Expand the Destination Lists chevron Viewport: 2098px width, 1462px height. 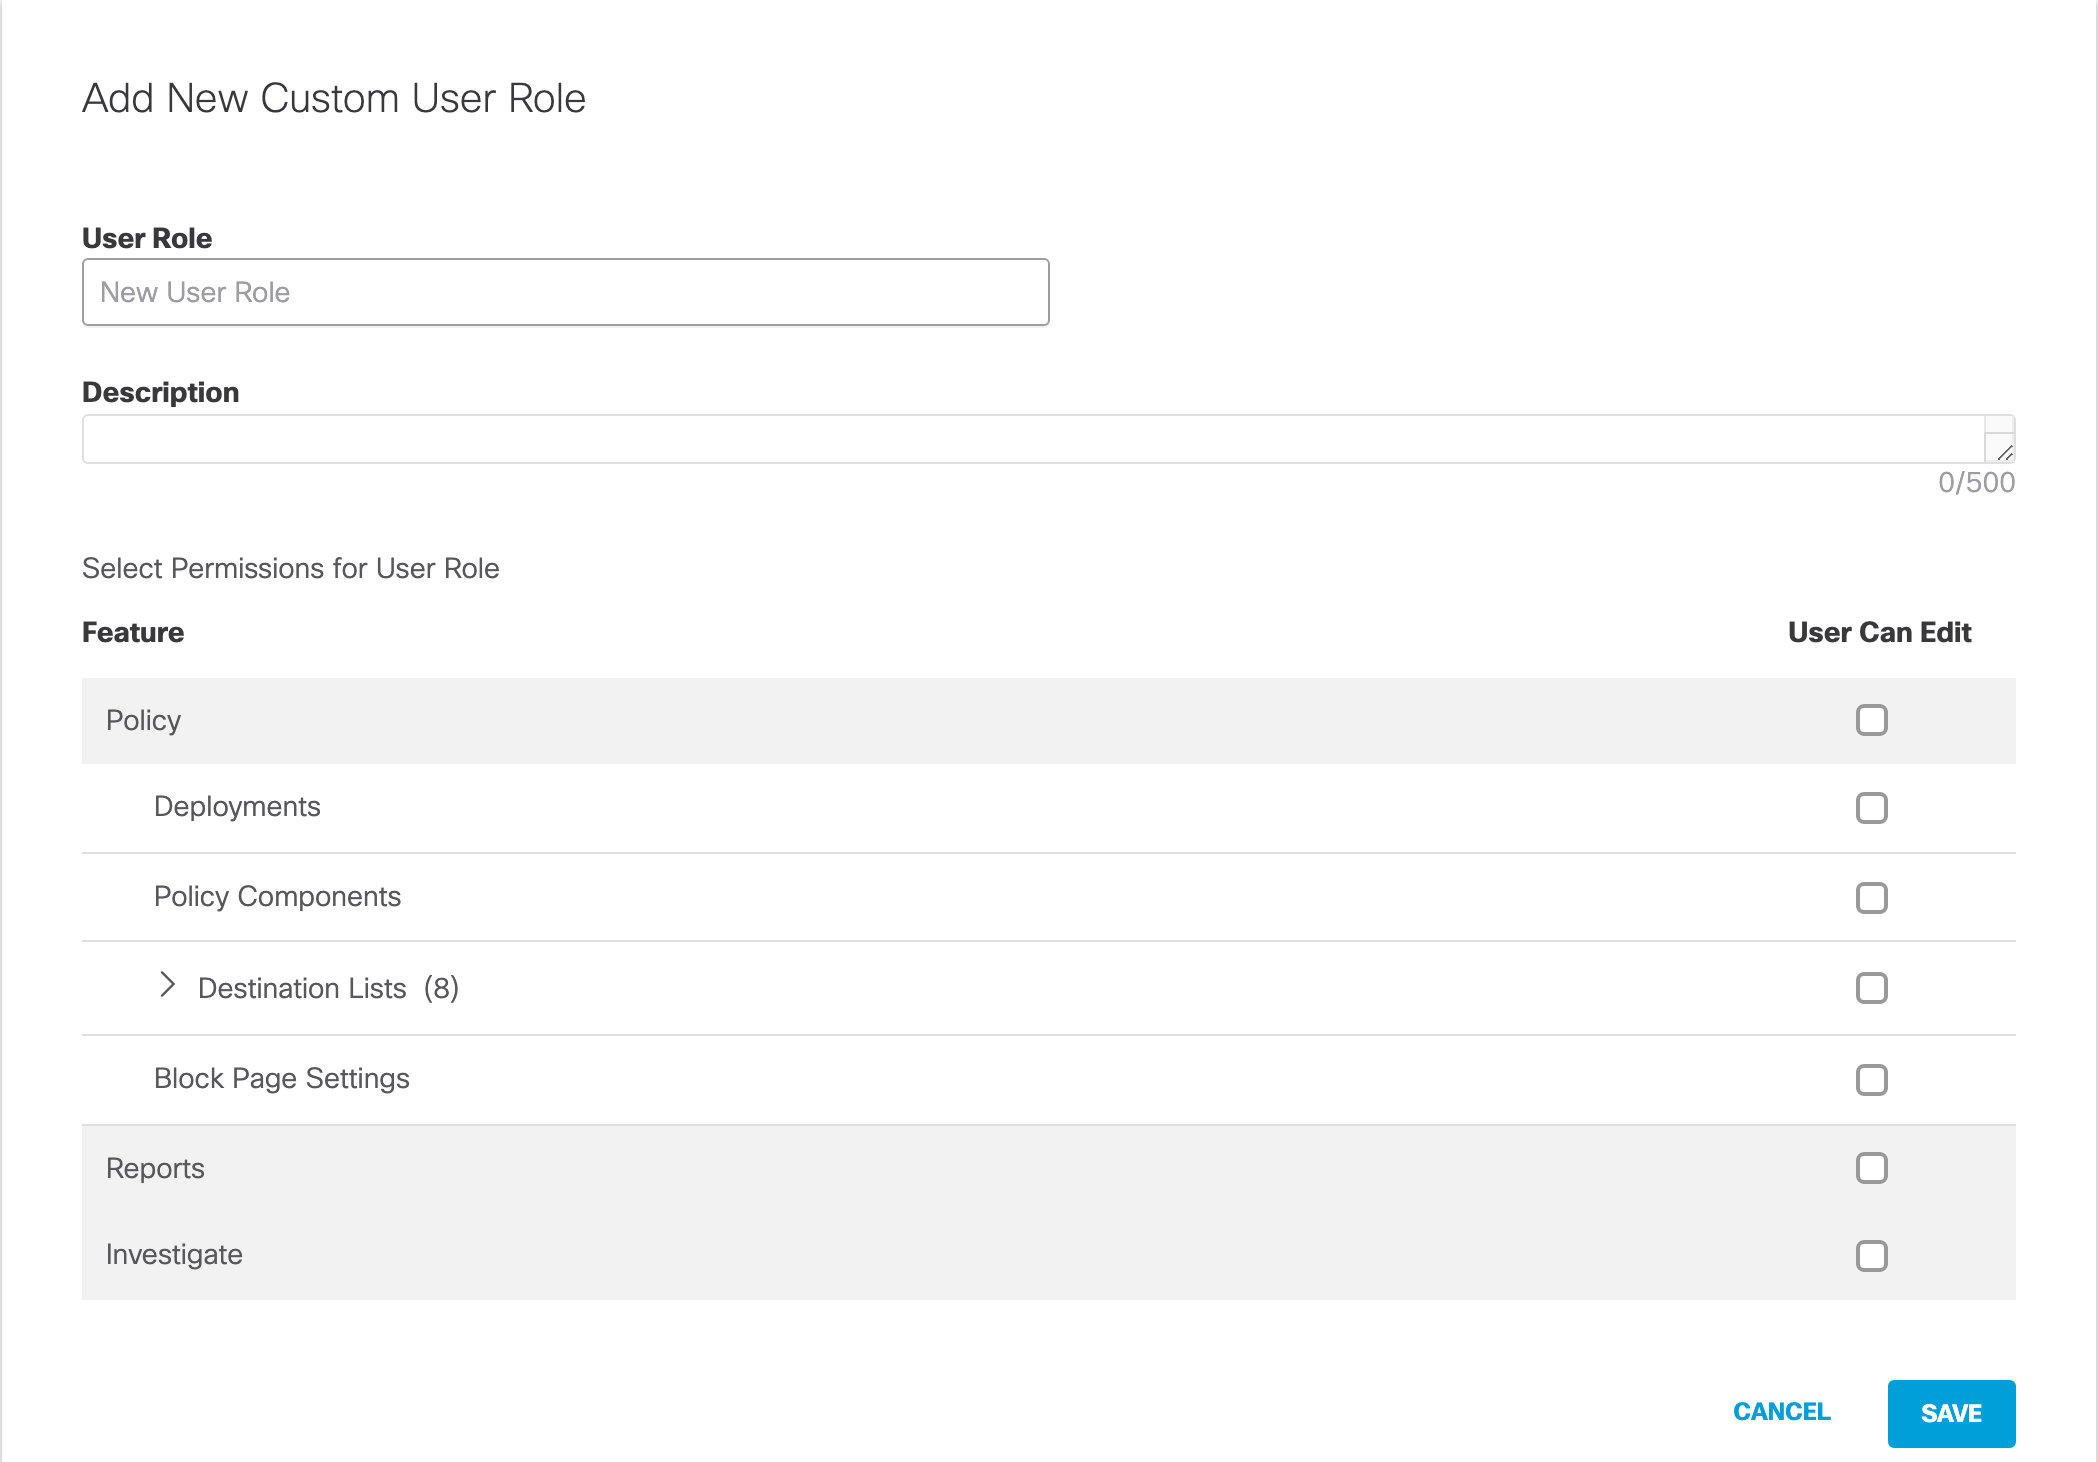[x=167, y=986]
